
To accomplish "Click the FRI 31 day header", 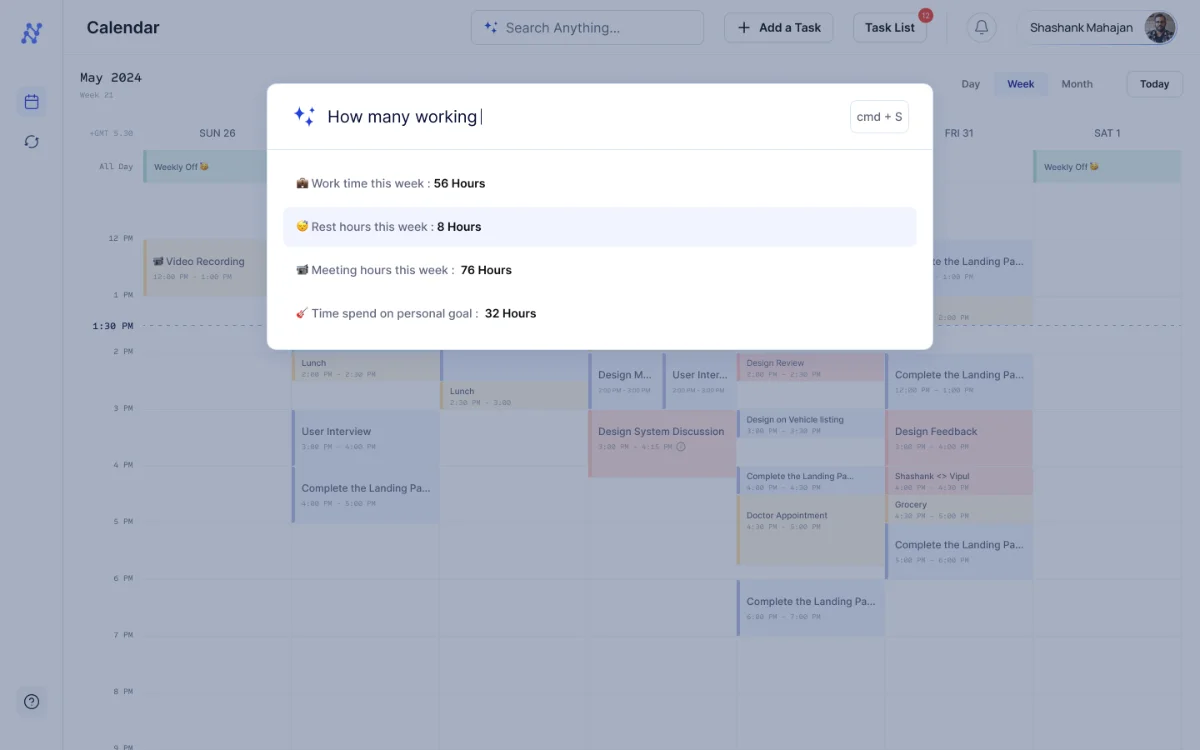I will [959, 133].
